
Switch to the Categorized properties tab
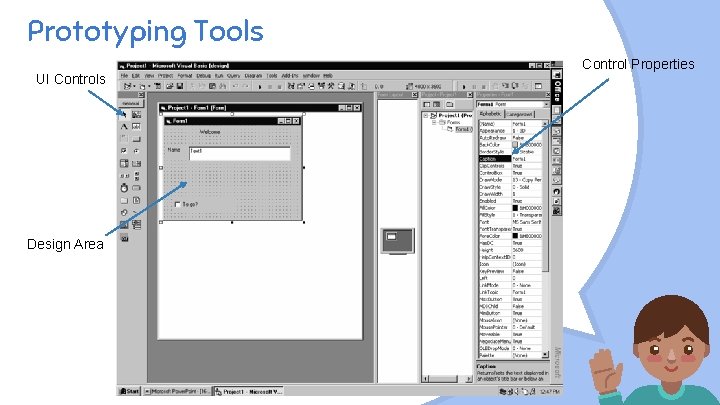pyautogui.click(x=520, y=114)
